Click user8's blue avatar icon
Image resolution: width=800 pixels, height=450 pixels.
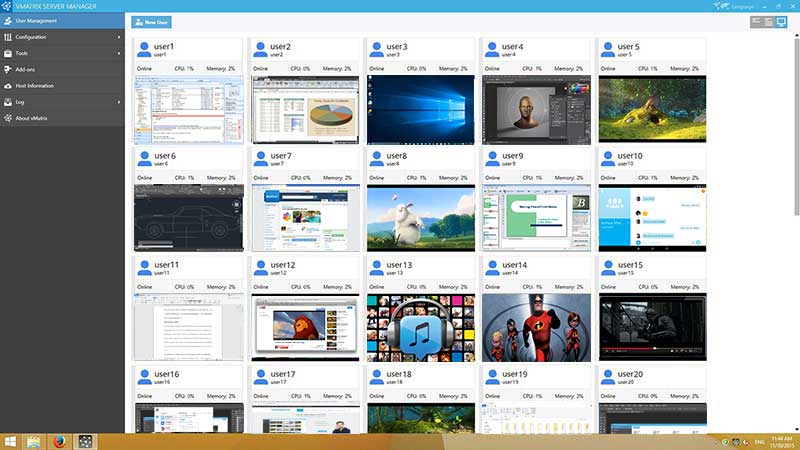click(x=375, y=158)
